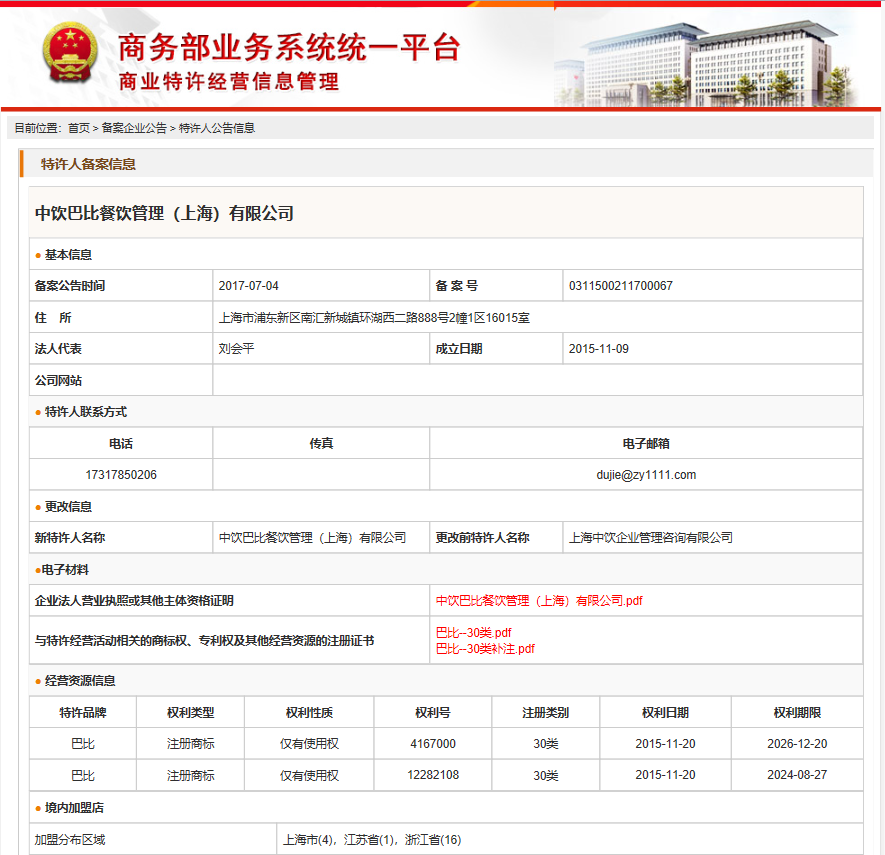Select email dujie@zy1111.com
Viewport: 885px width, 855px height.
point(646,475)
